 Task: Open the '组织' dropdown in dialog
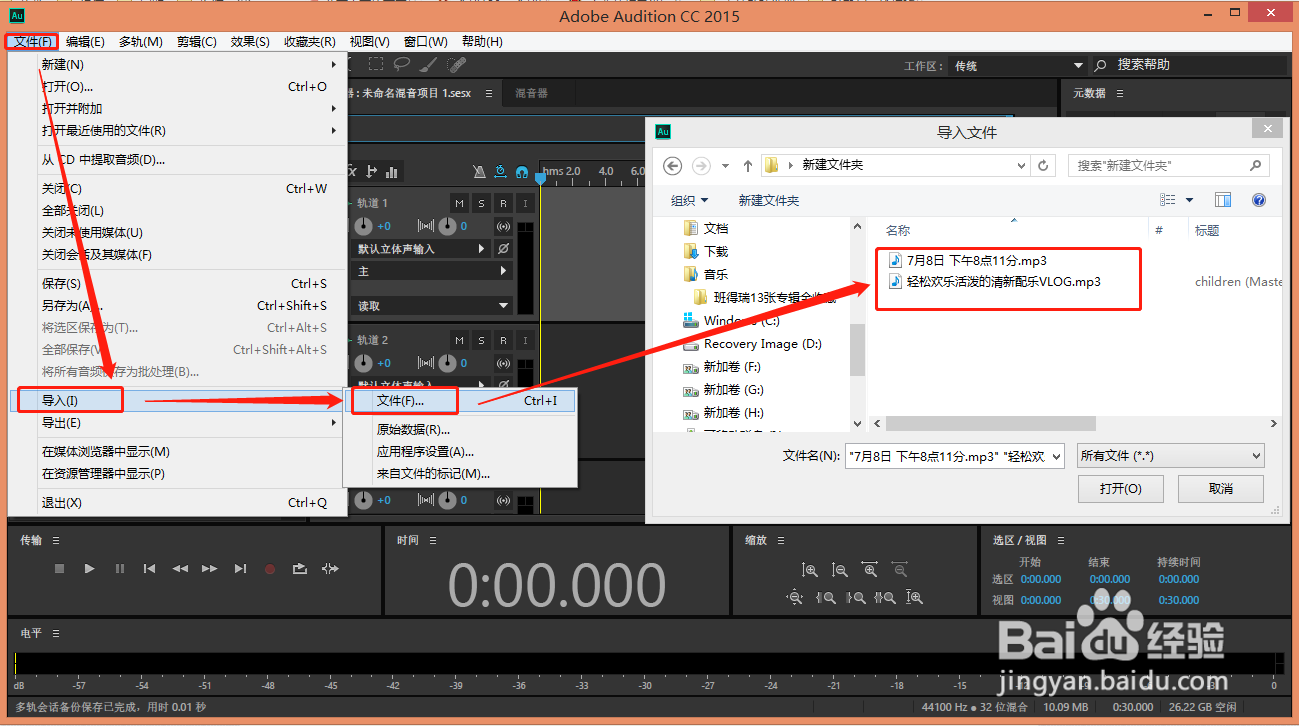[690, 200]
